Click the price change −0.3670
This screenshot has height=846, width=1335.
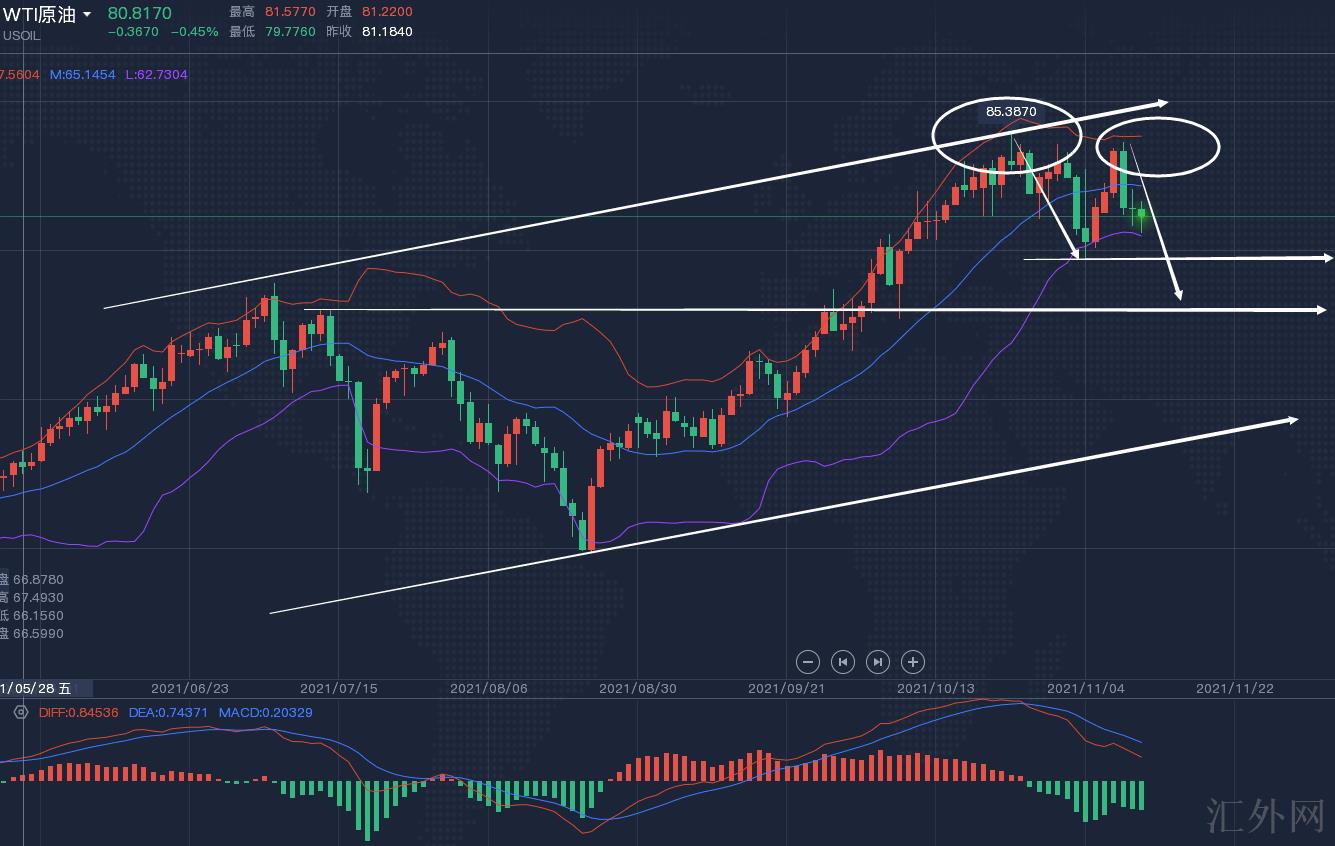click(x=133, y=32)
